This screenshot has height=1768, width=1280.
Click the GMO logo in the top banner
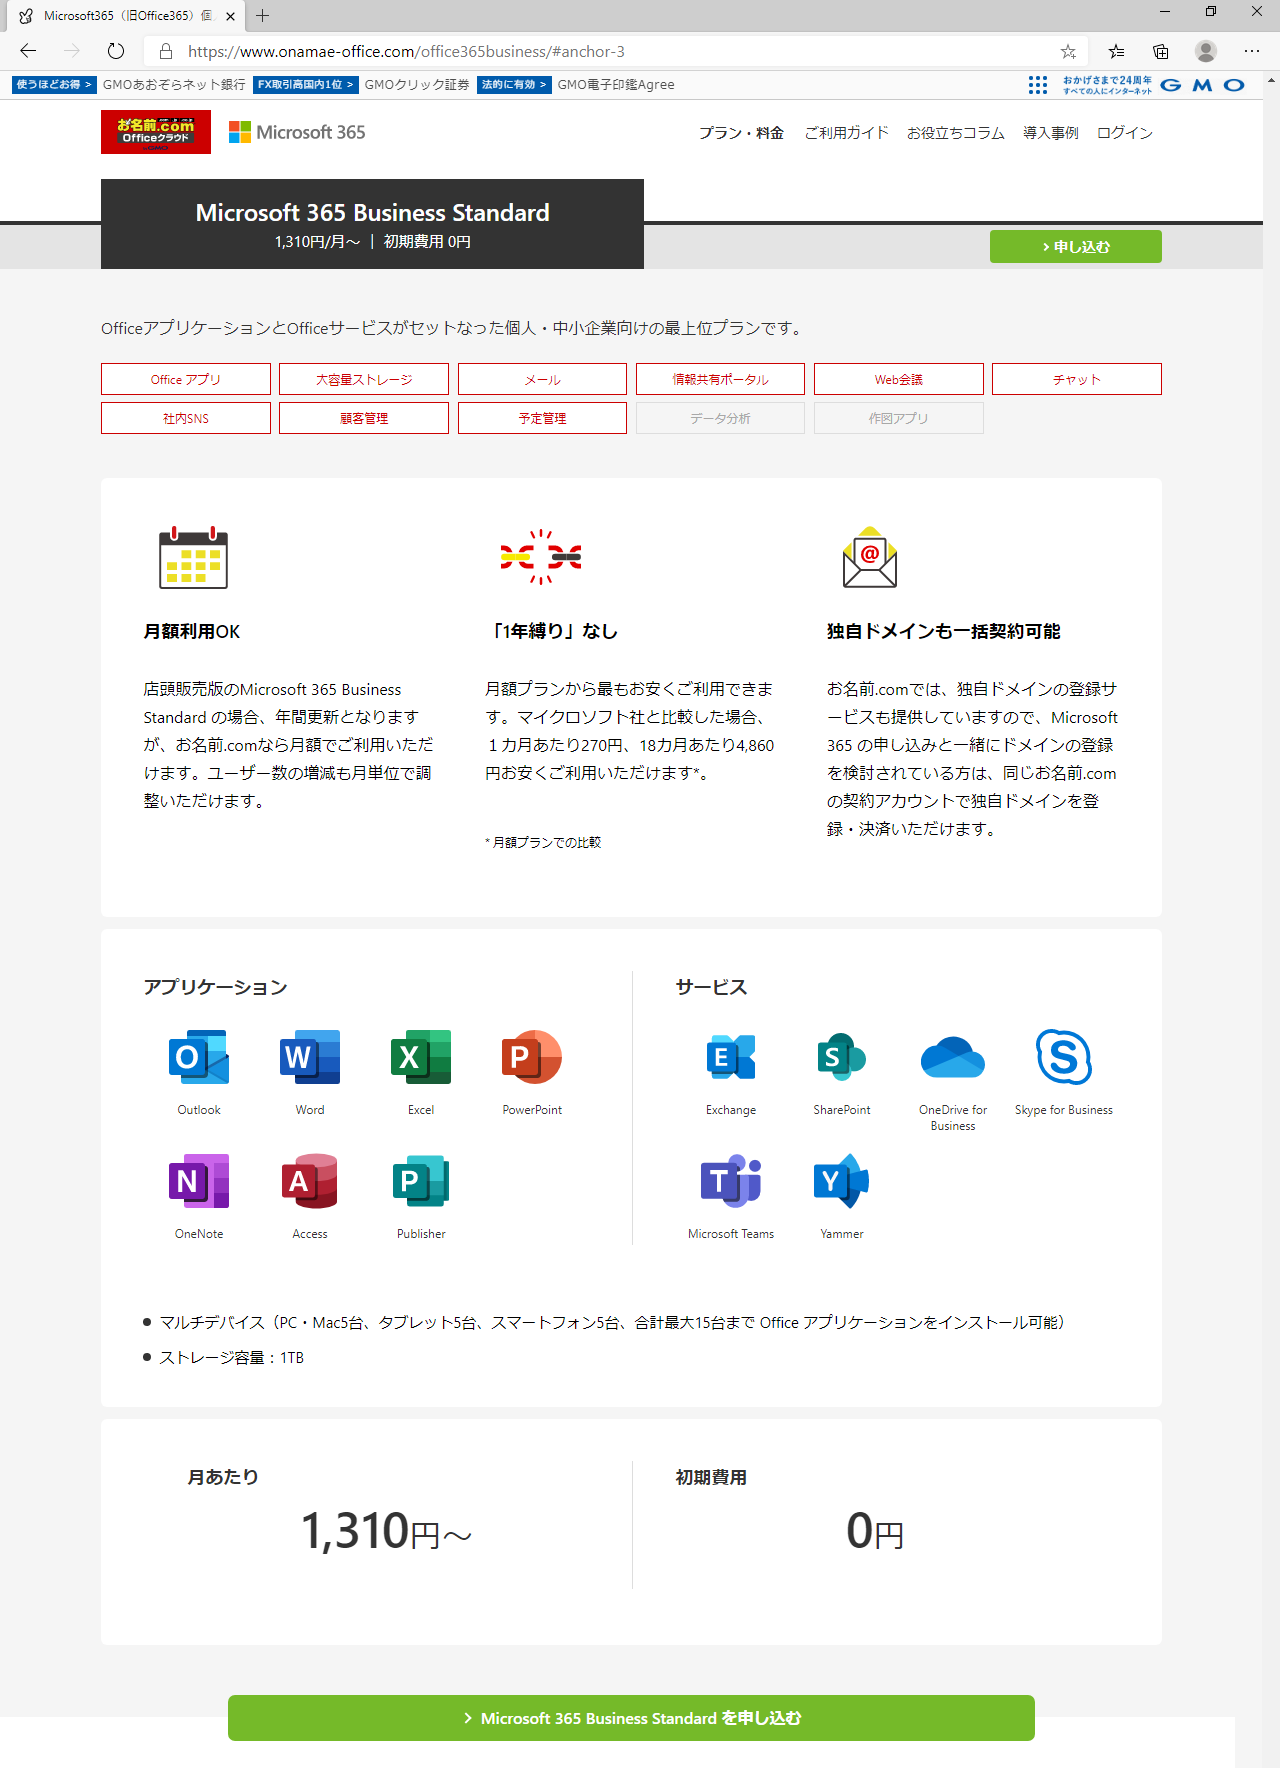1202,85
